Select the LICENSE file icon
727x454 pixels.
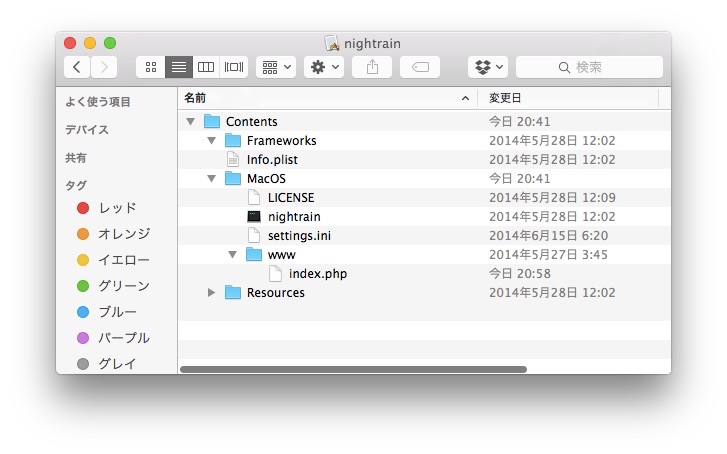[254, 198]
